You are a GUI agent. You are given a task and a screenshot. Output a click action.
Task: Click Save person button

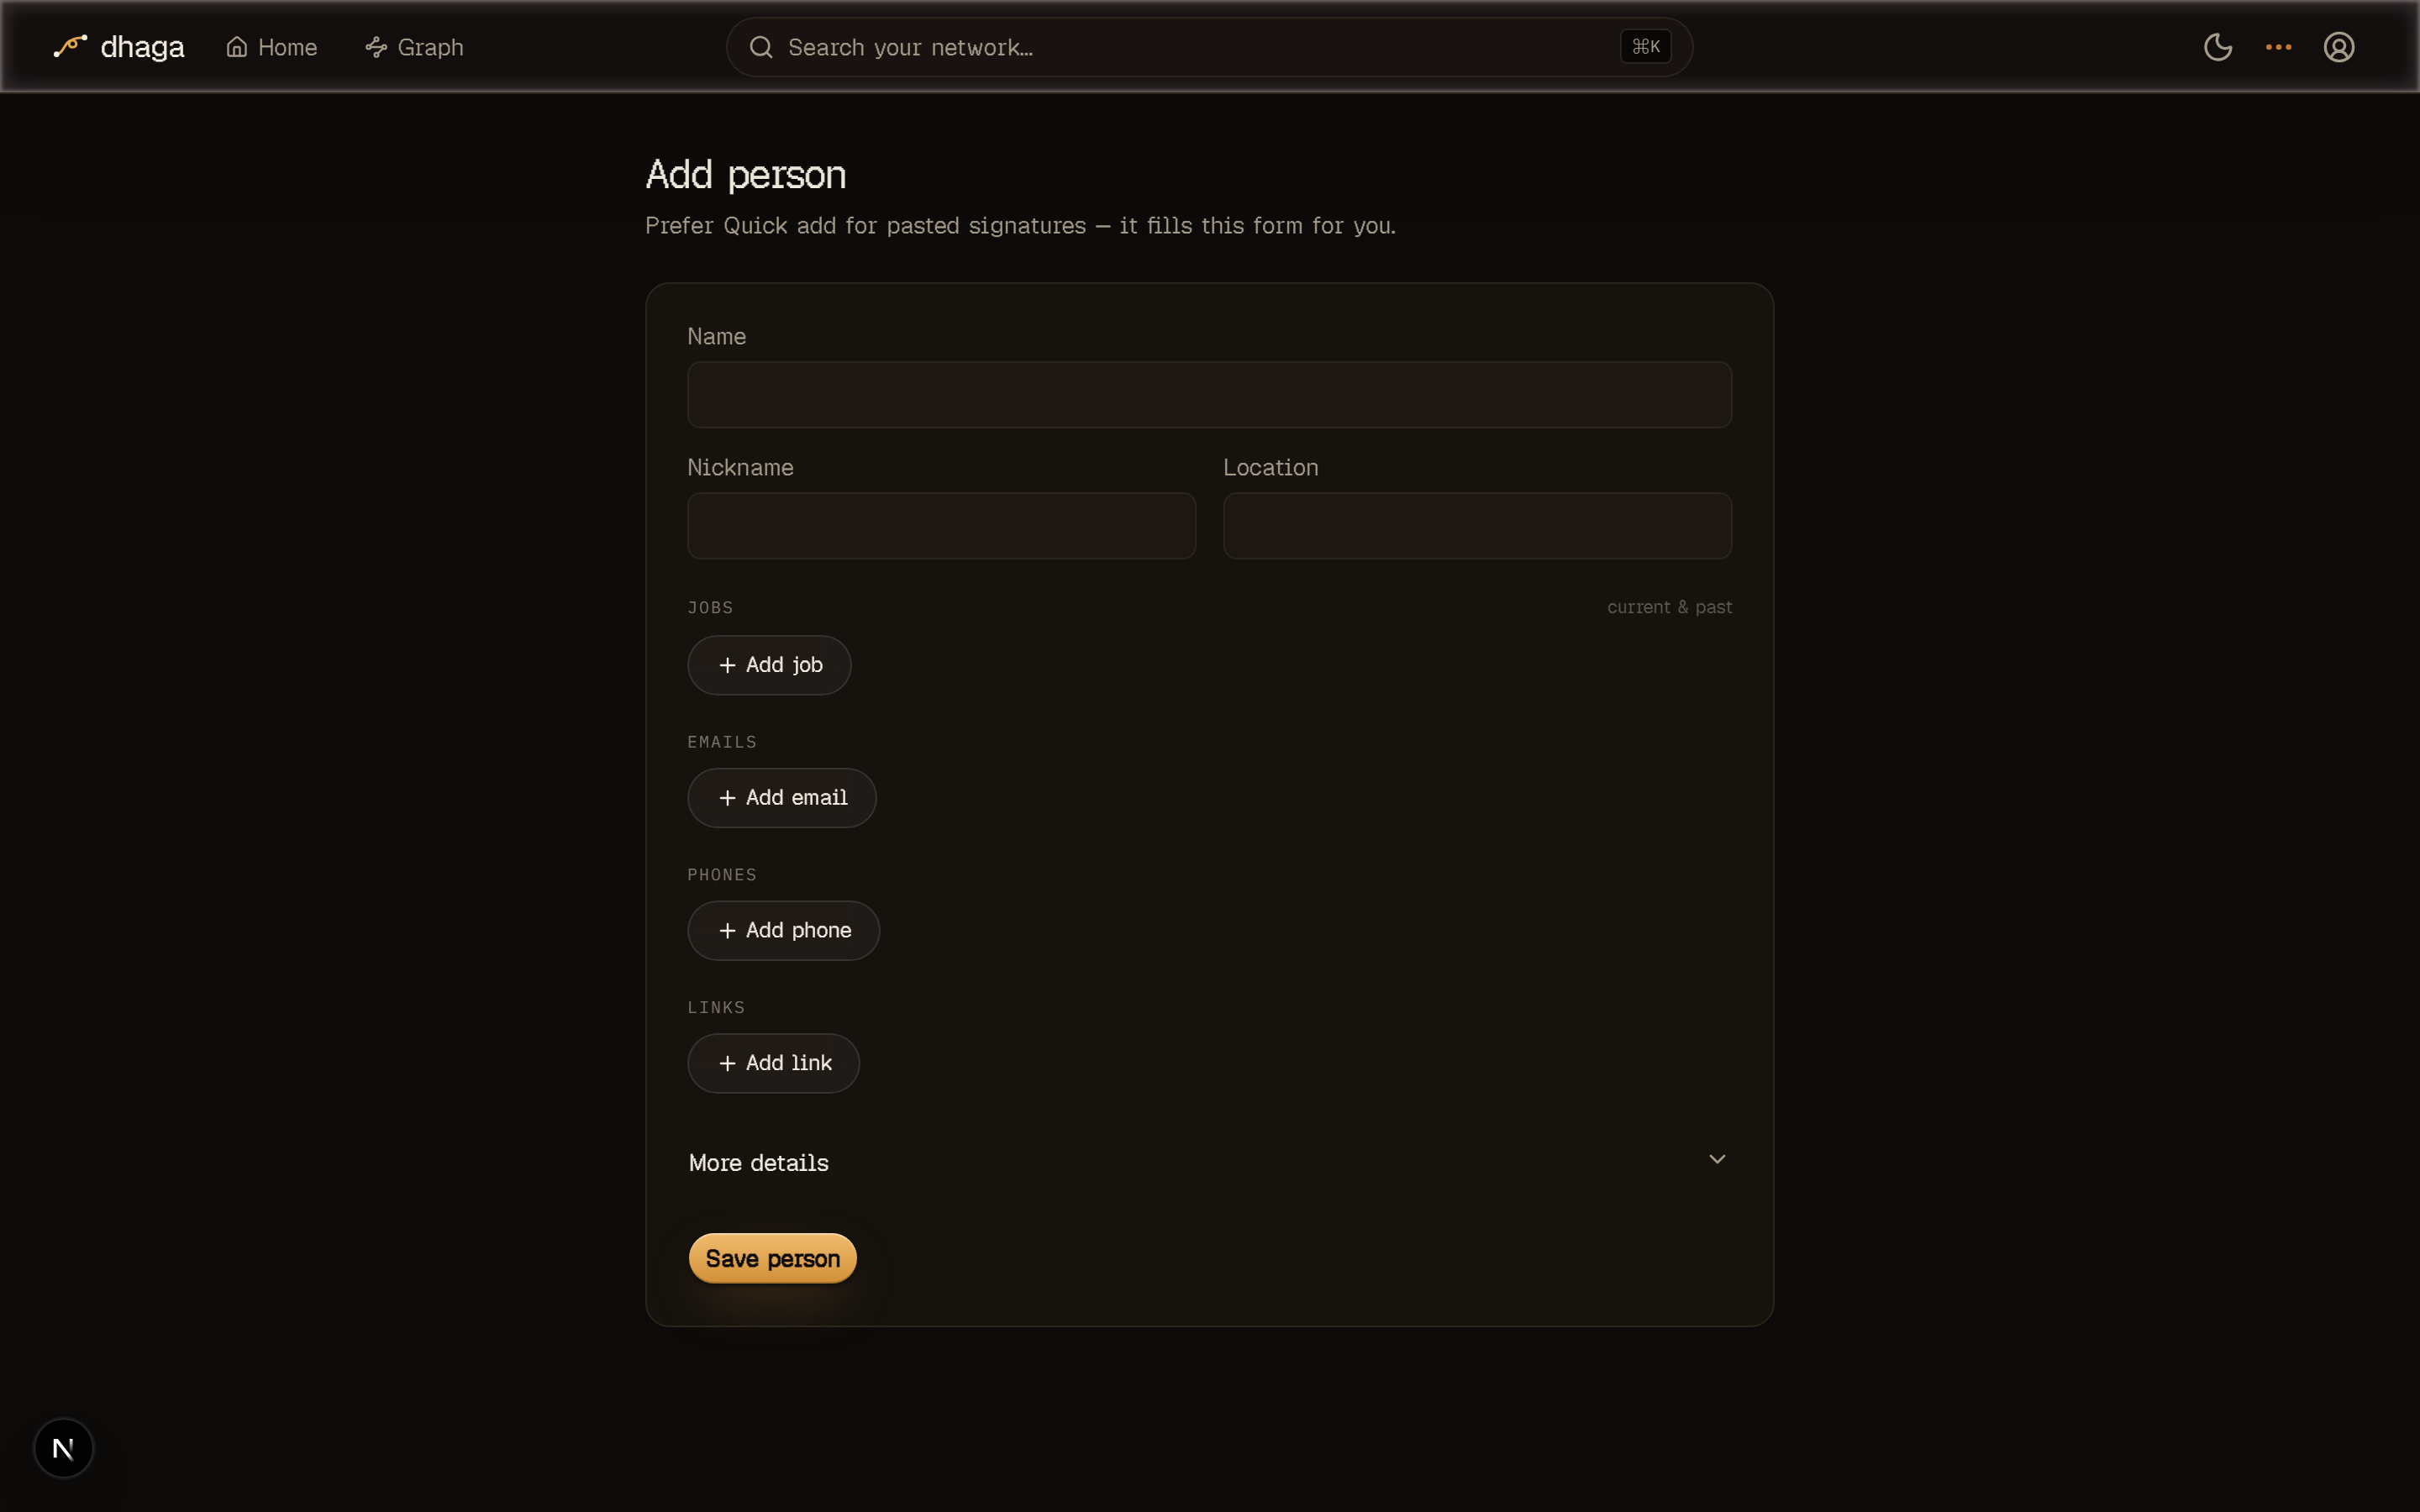772,1258
